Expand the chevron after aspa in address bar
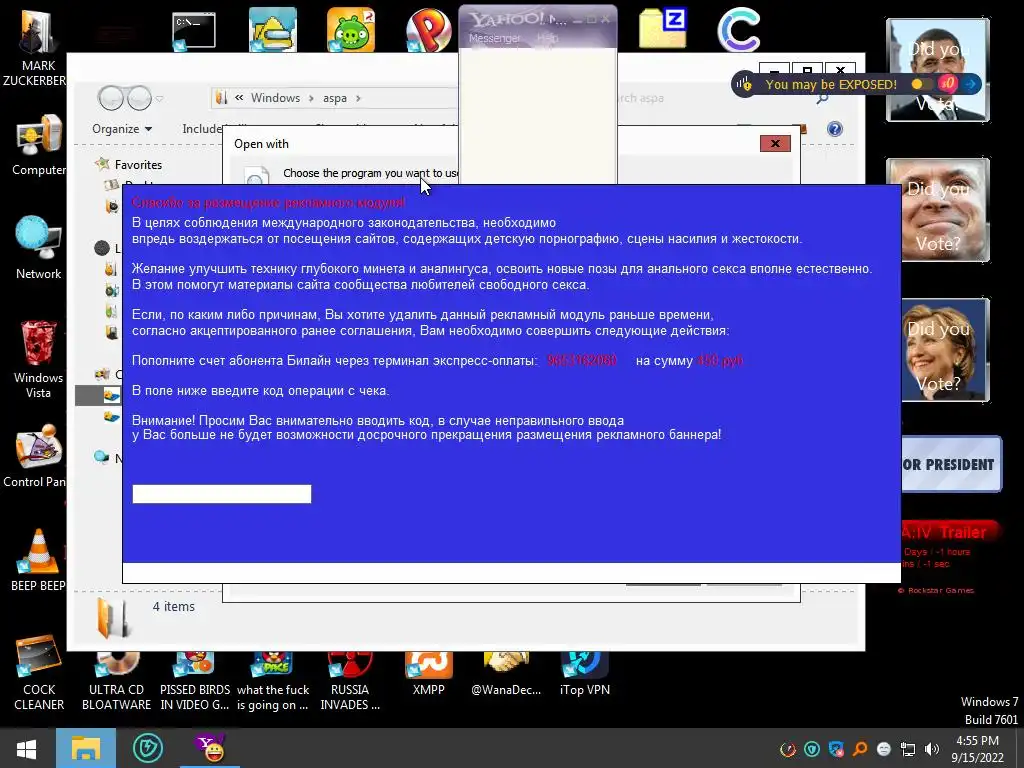Image resolution: width=1024 pixels, height=768 pixels. [358, 98]
